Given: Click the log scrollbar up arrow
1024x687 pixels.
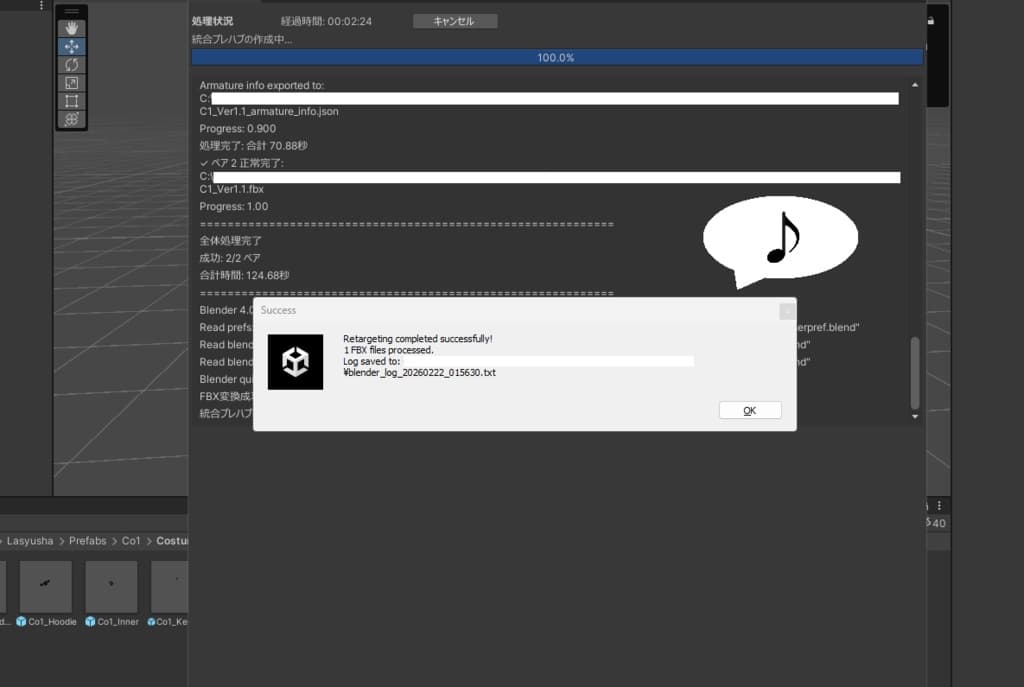Looking at the screenshot, I should tap(915, 85).
